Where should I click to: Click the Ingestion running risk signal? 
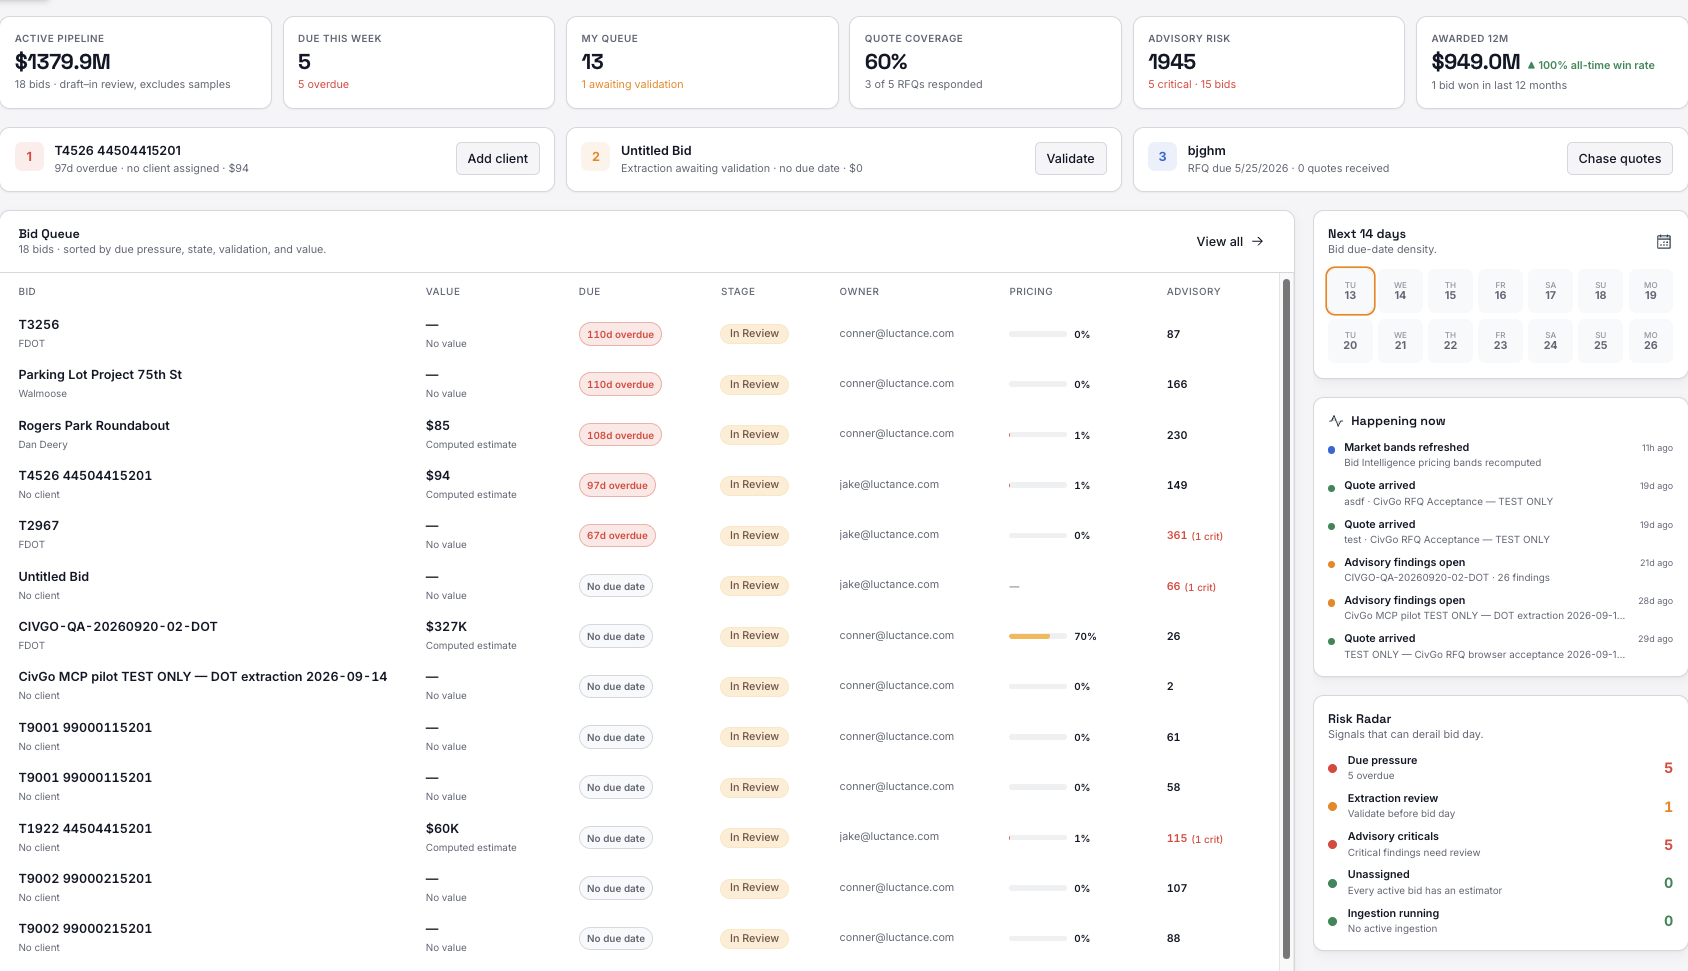pyautogui.click(x=1499, y=921)
